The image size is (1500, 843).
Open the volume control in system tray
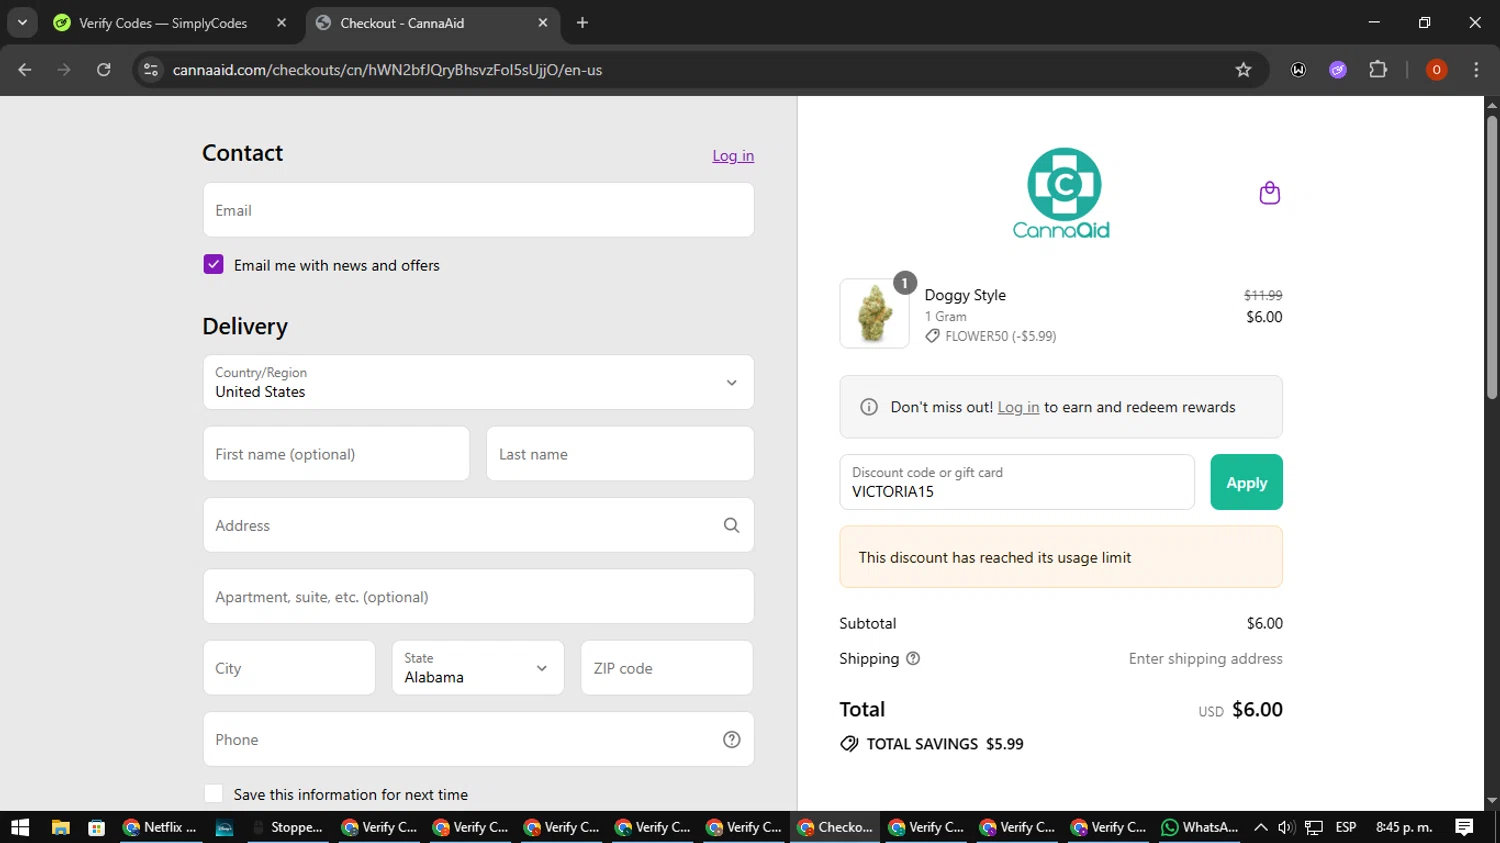point(1287,827)
